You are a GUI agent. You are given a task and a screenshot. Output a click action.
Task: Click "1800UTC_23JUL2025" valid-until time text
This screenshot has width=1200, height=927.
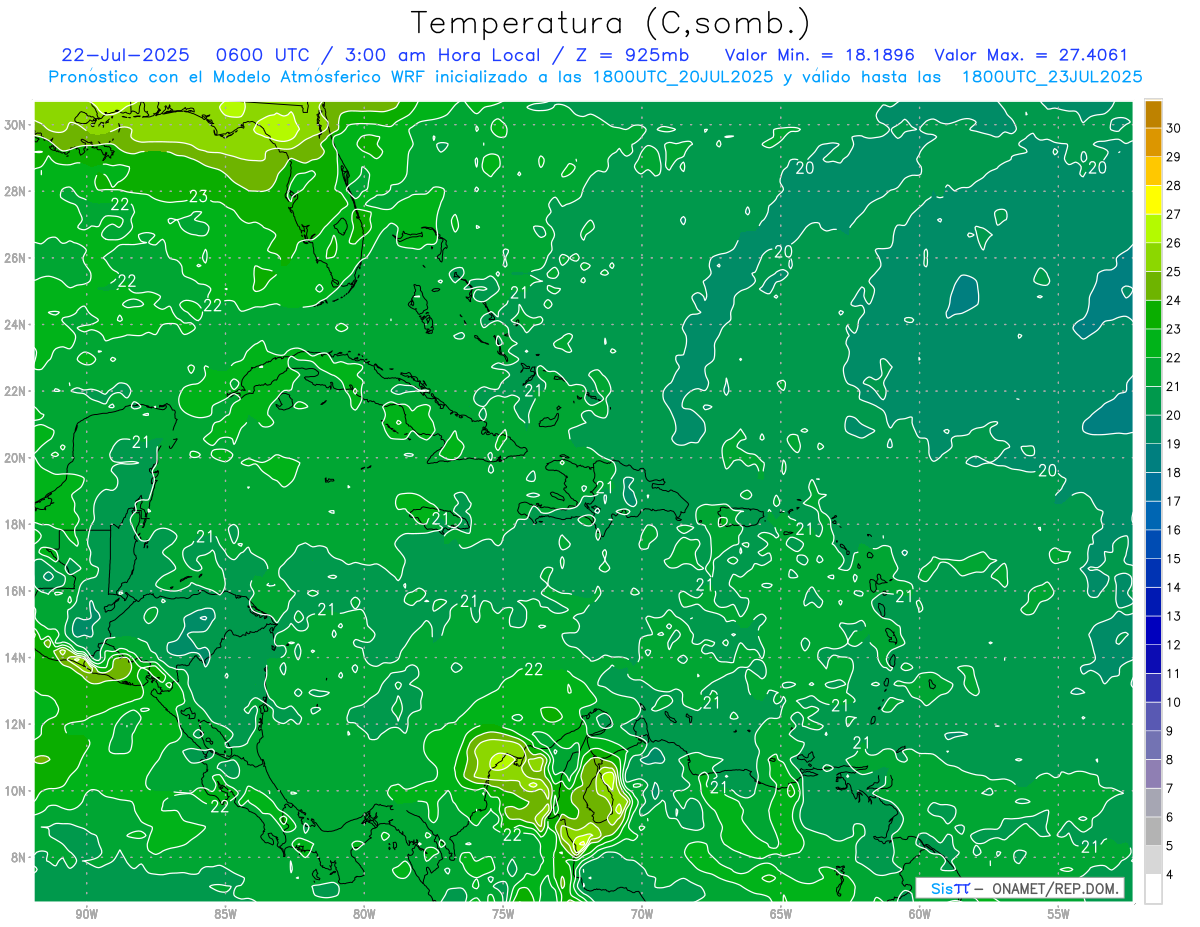coord(1052,77)
